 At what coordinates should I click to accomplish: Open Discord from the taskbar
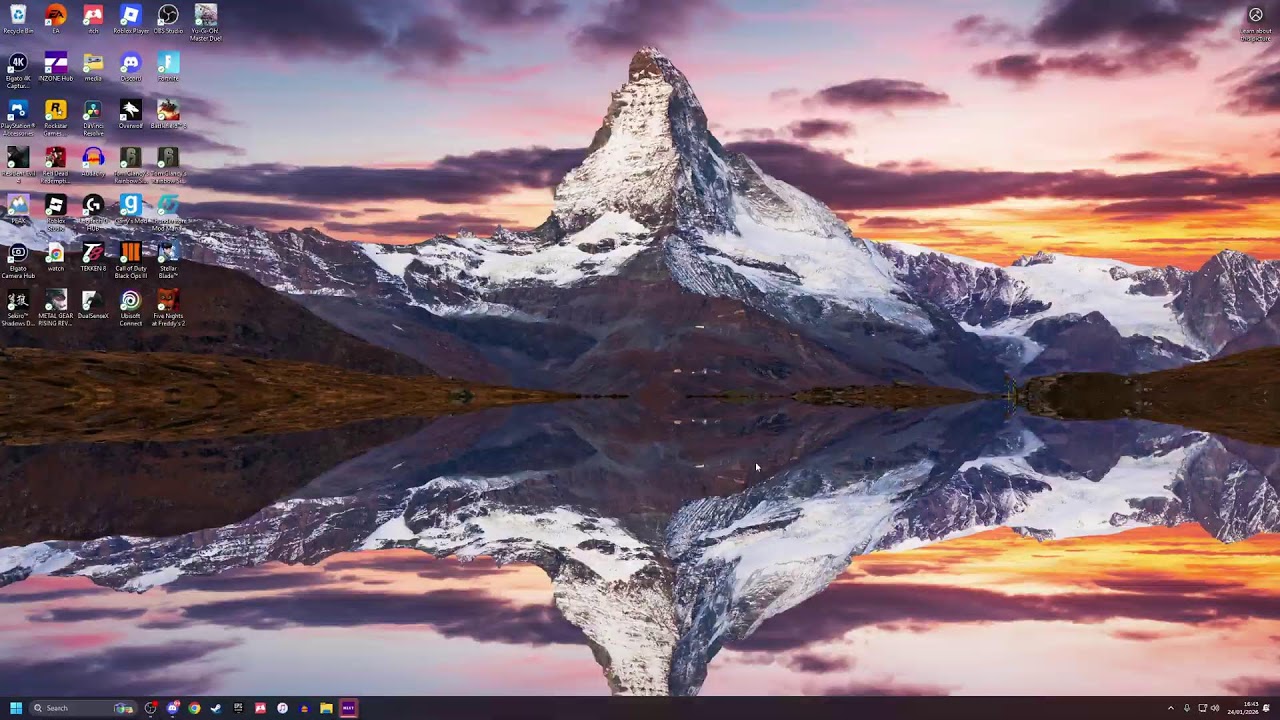(172, 708)
